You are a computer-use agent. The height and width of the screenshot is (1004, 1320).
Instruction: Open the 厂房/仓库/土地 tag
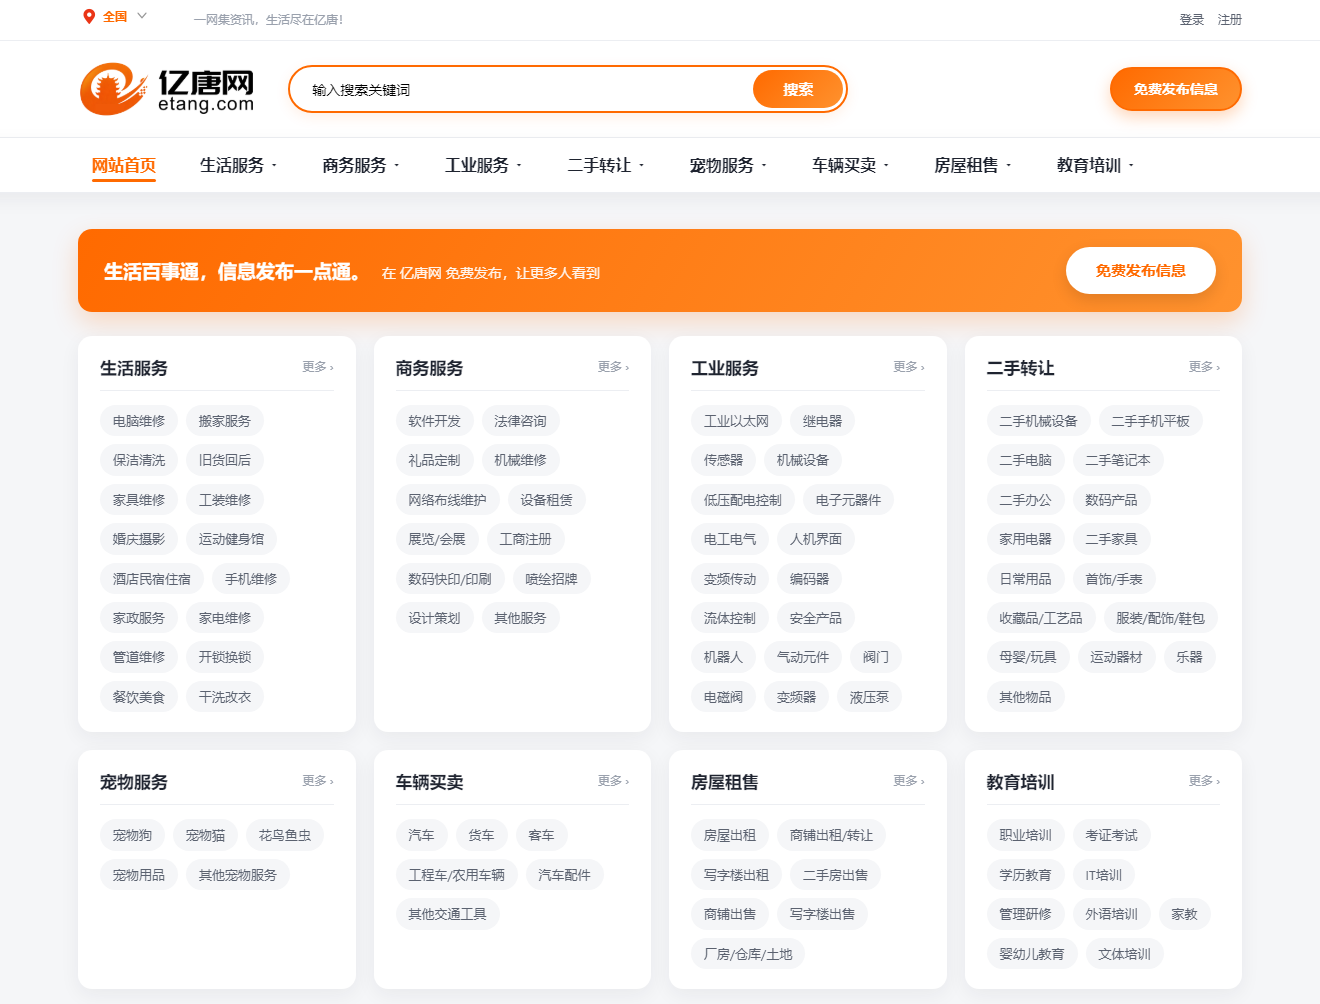[748, 954]
